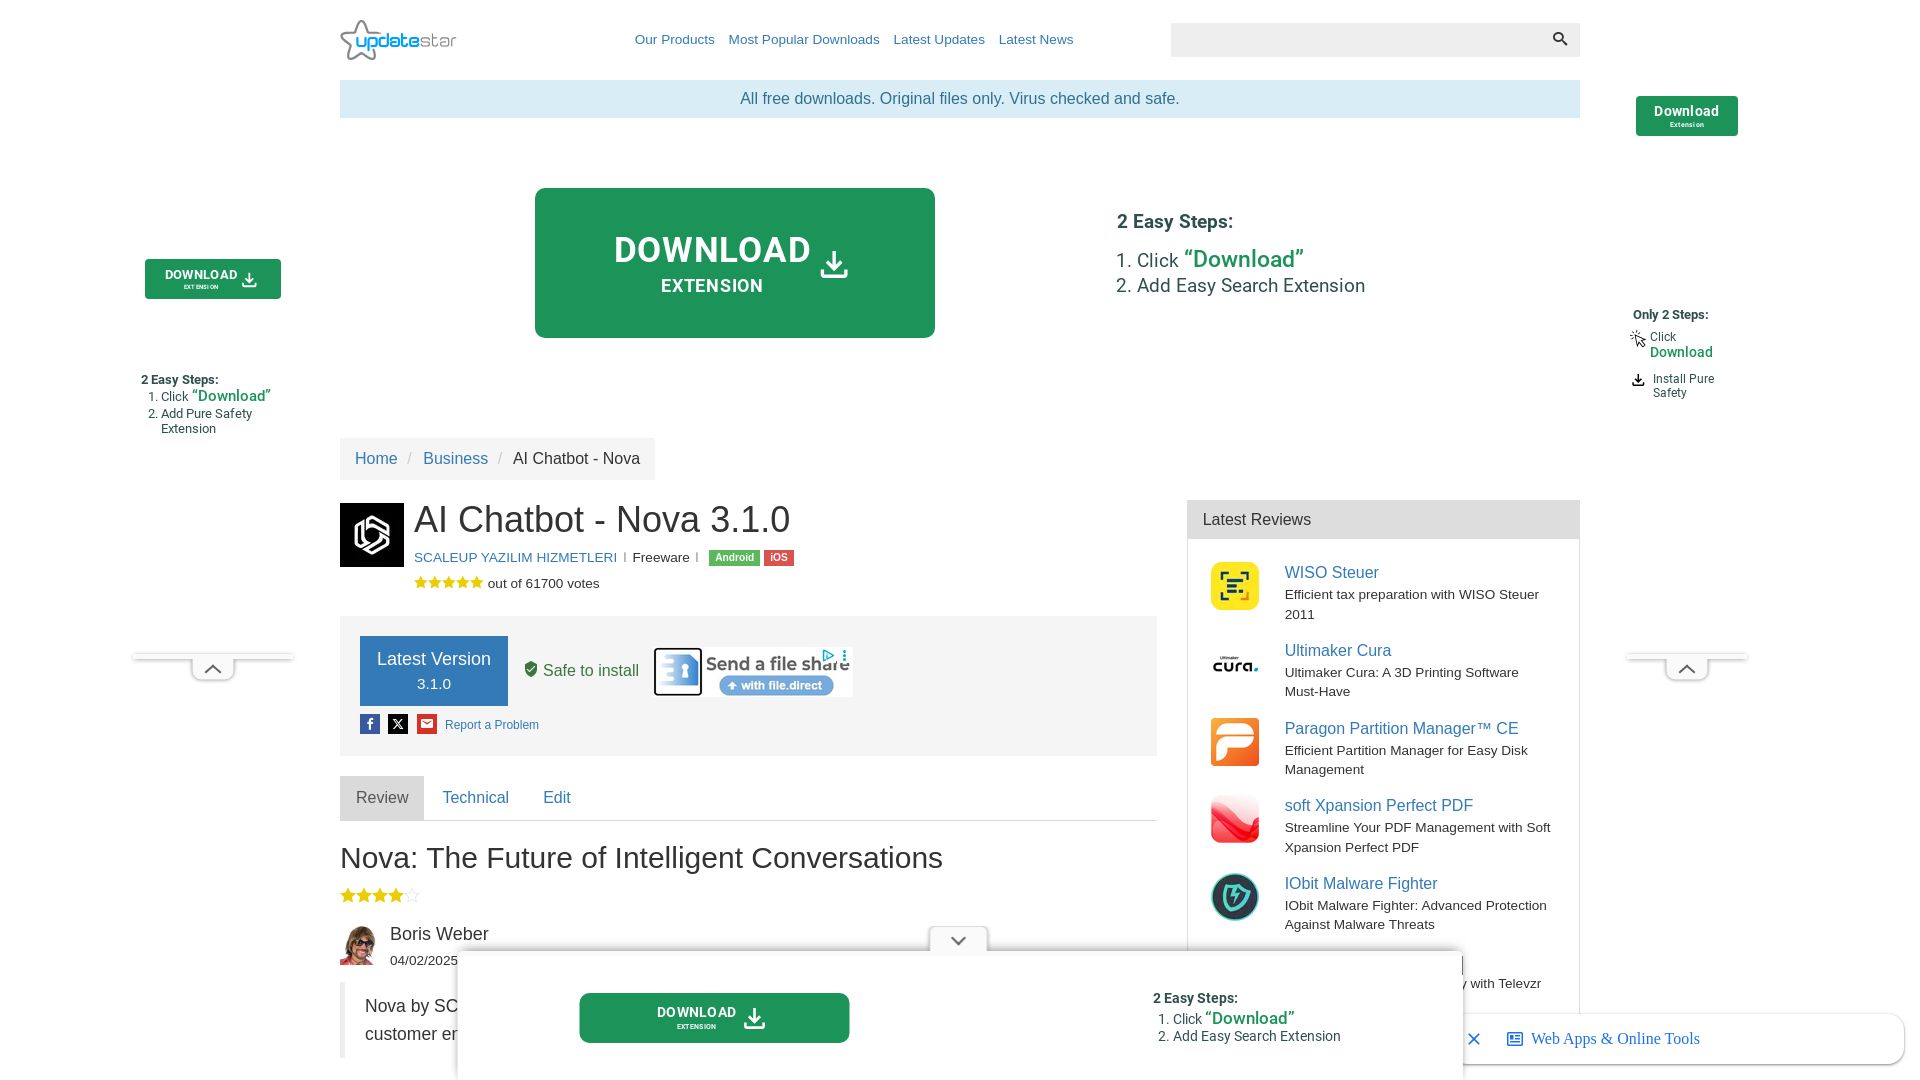Click the AdChoices icon on file.direct ad
Viewport: 1920px width, 1080px height.
coord(828,656)
